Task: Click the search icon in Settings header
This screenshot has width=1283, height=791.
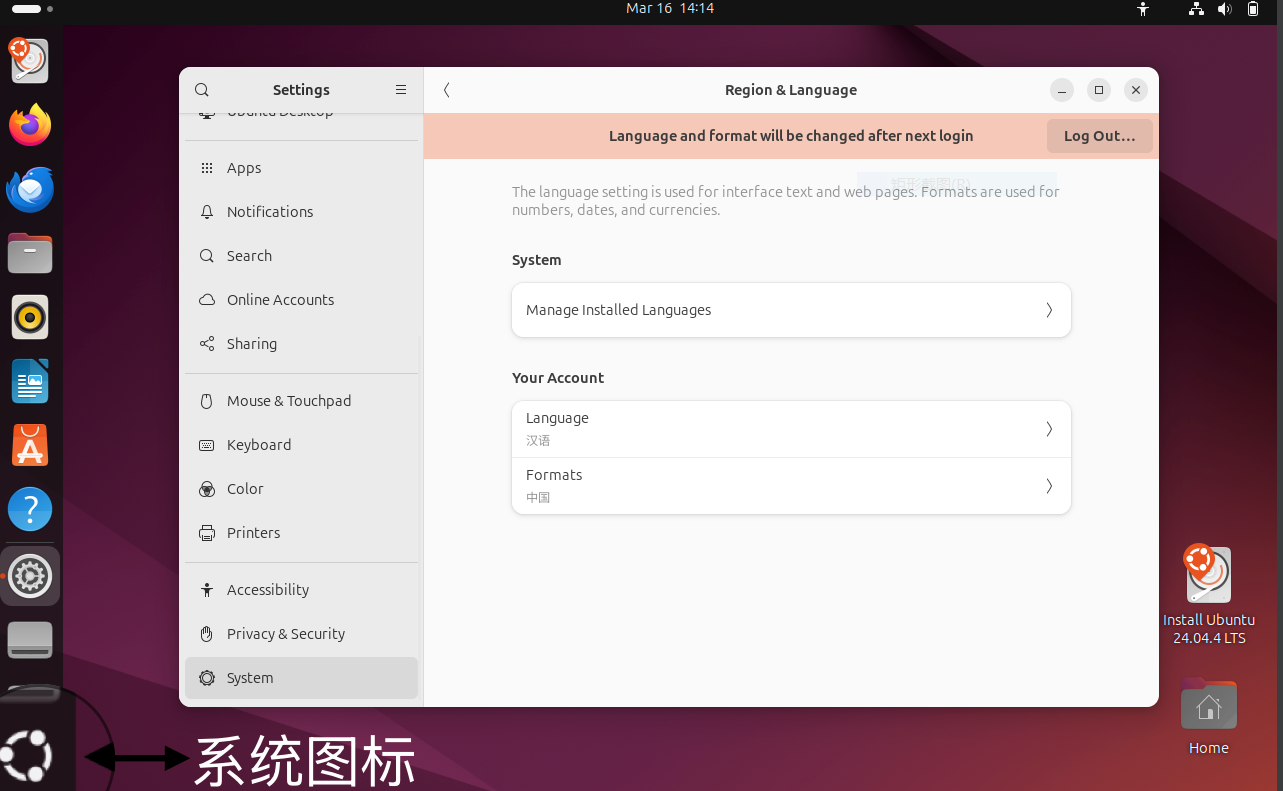Action: (x=202, y=90)
